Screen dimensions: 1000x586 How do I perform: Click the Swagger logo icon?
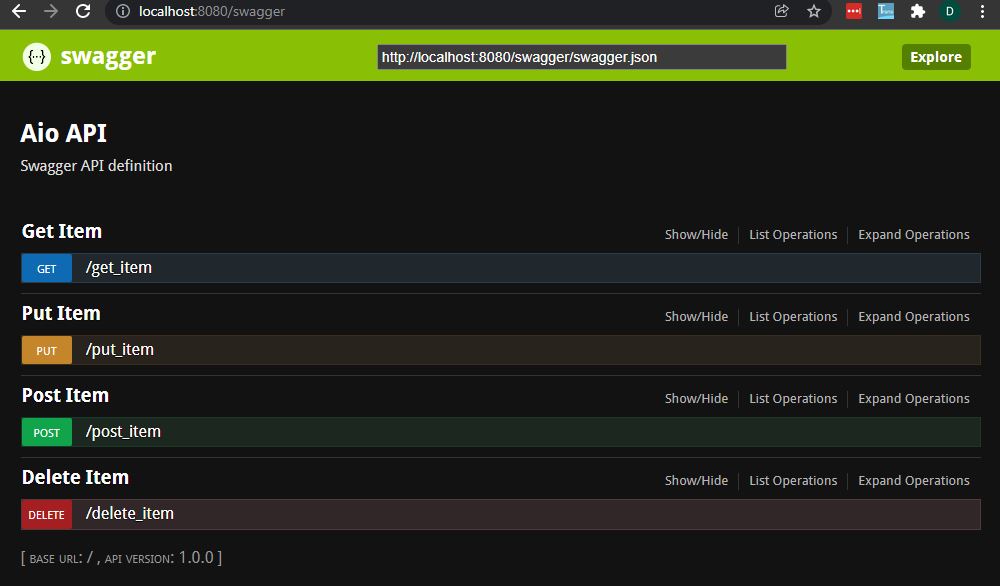[x=36, y=56]
